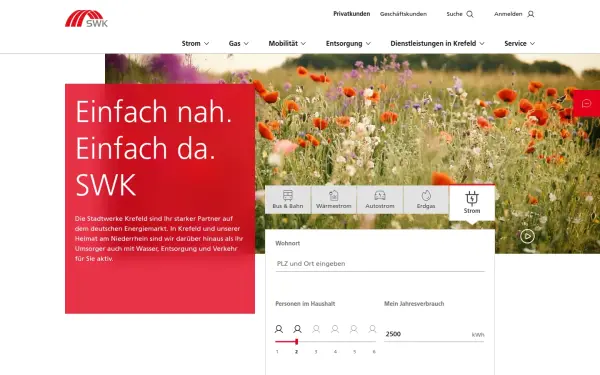Image resolution: width=600 pixels, height=375 pixels.
Task: Click slider number label 6
Action: tap(374, 352)
